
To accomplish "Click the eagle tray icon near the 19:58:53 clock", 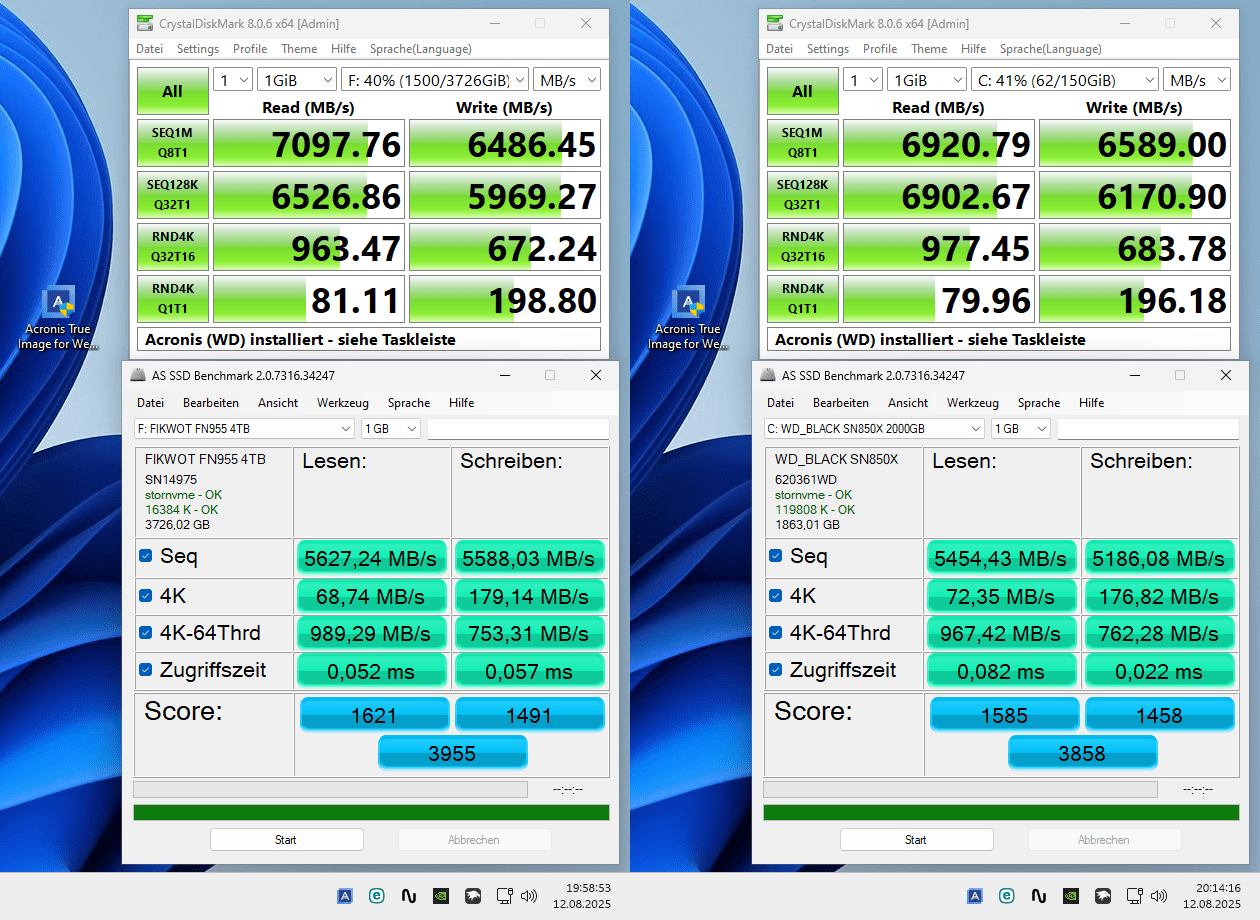I will pos(473,896).
